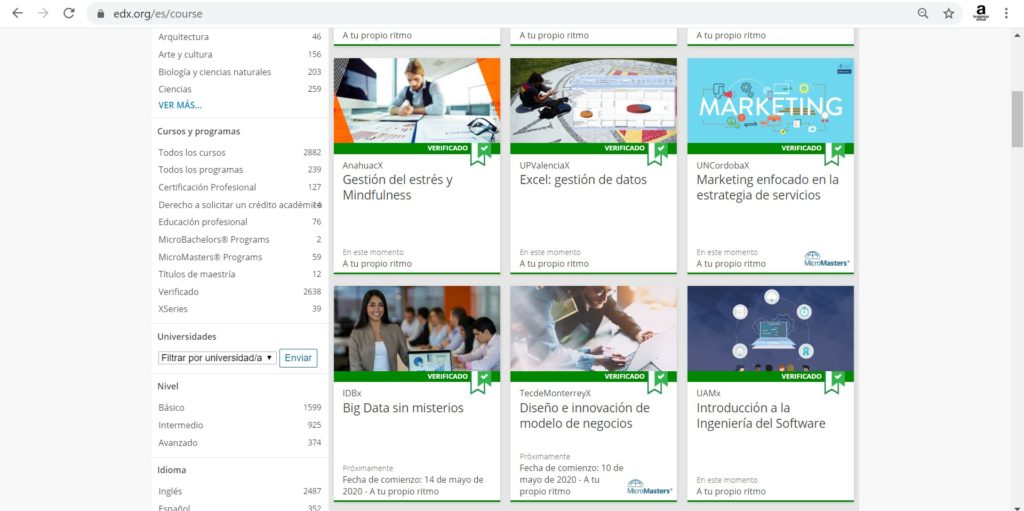Click verified ribbon on Excel gestión de datos card
The width and height of the screenshot is (1024, 511).
pos(658,154)
